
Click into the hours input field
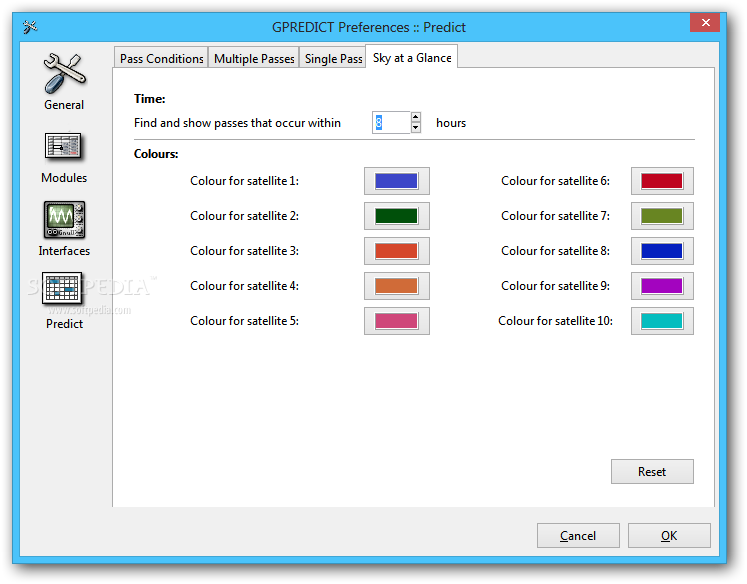(391, 123)
